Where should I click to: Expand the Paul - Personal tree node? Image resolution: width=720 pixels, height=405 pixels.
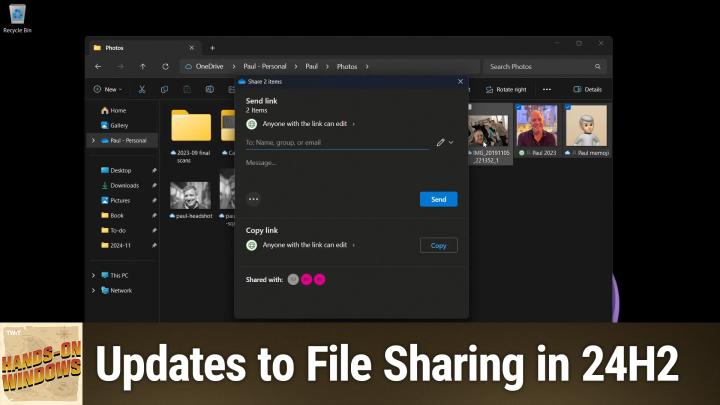click(93, 141)
